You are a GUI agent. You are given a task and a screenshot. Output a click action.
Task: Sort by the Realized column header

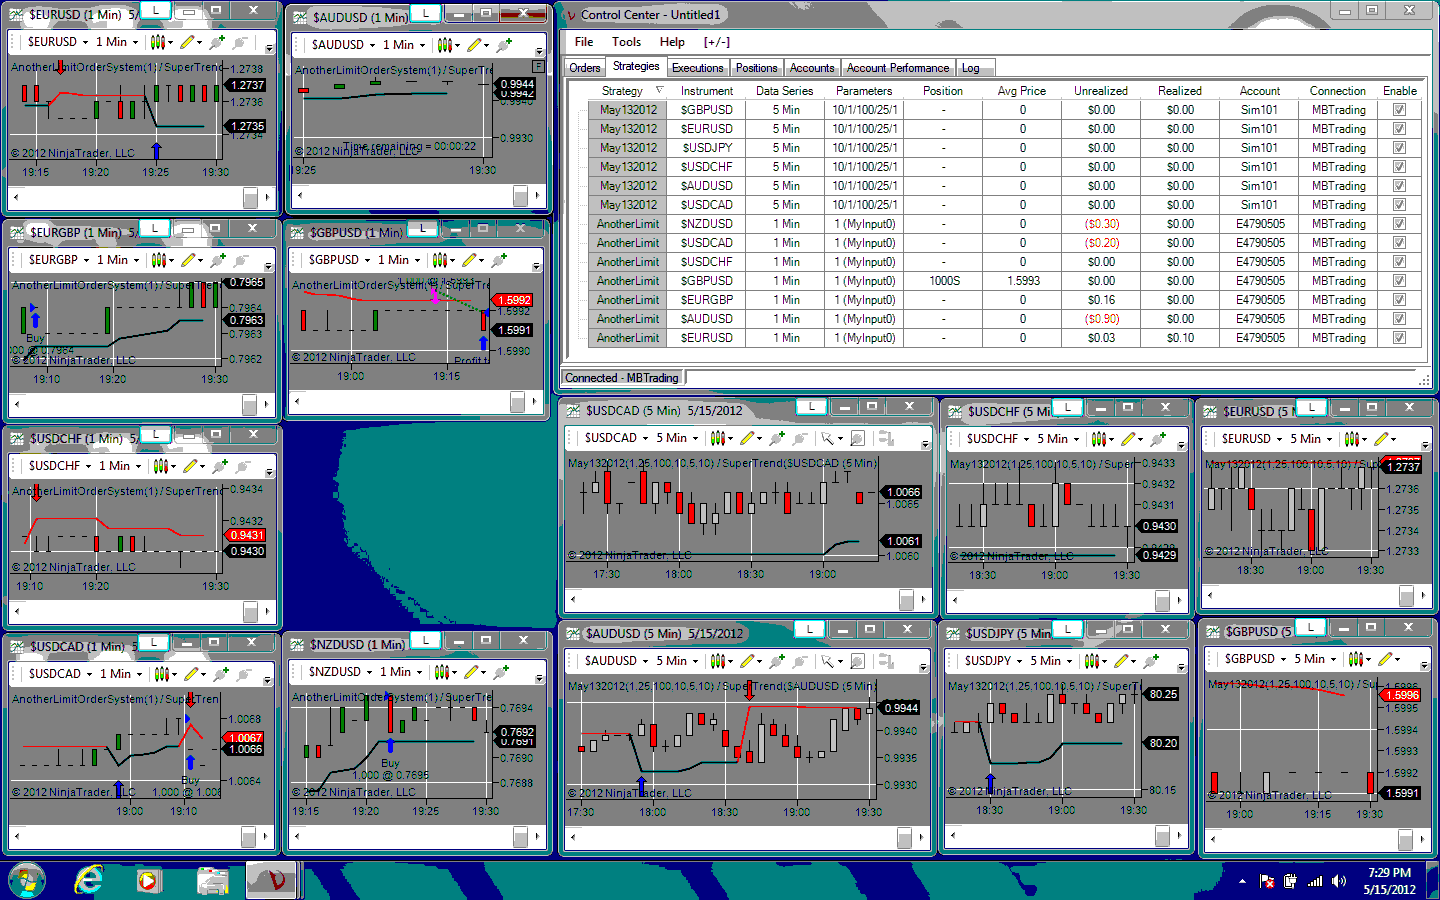1180,91
